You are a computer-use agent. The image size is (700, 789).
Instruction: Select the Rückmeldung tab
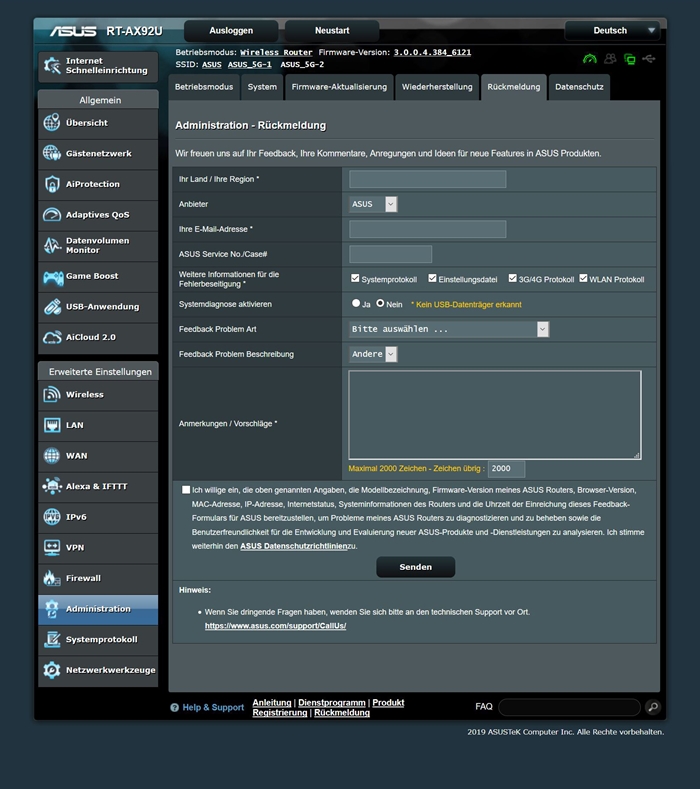[x=514, y=87]
